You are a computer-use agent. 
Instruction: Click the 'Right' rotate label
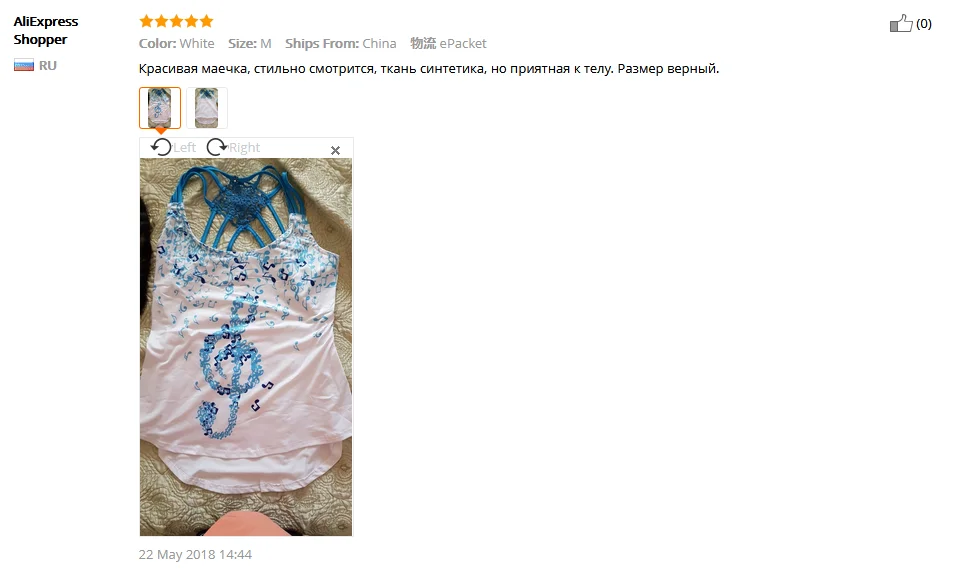click(x=244, y=148)
